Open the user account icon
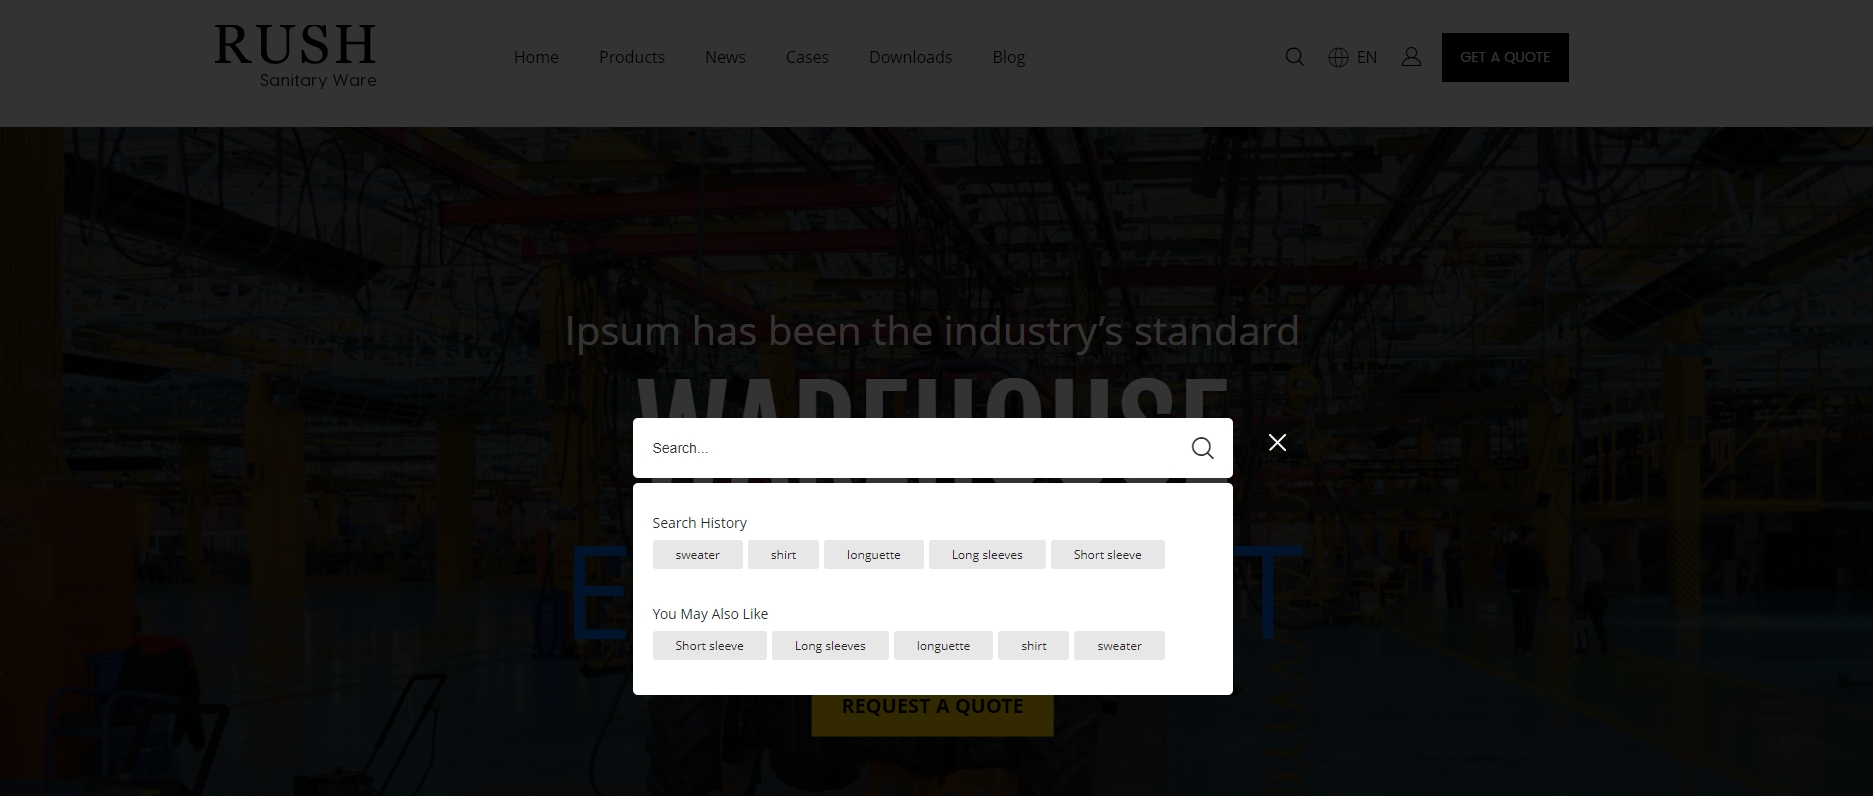This screenshot has height=796, width=1873. [x=1411, y=57]
